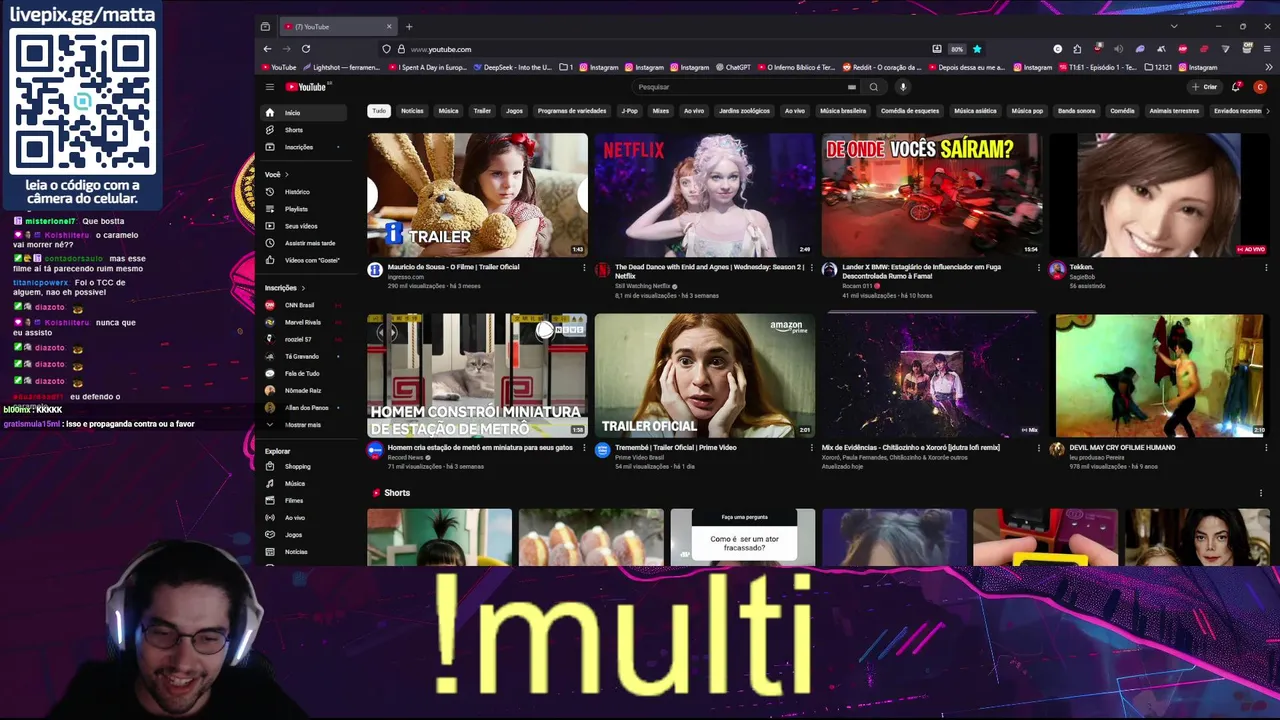The width and height of the screenshot is (1280, 720).
Task: Click the bookmark star icon
Action: pos(977,49)
